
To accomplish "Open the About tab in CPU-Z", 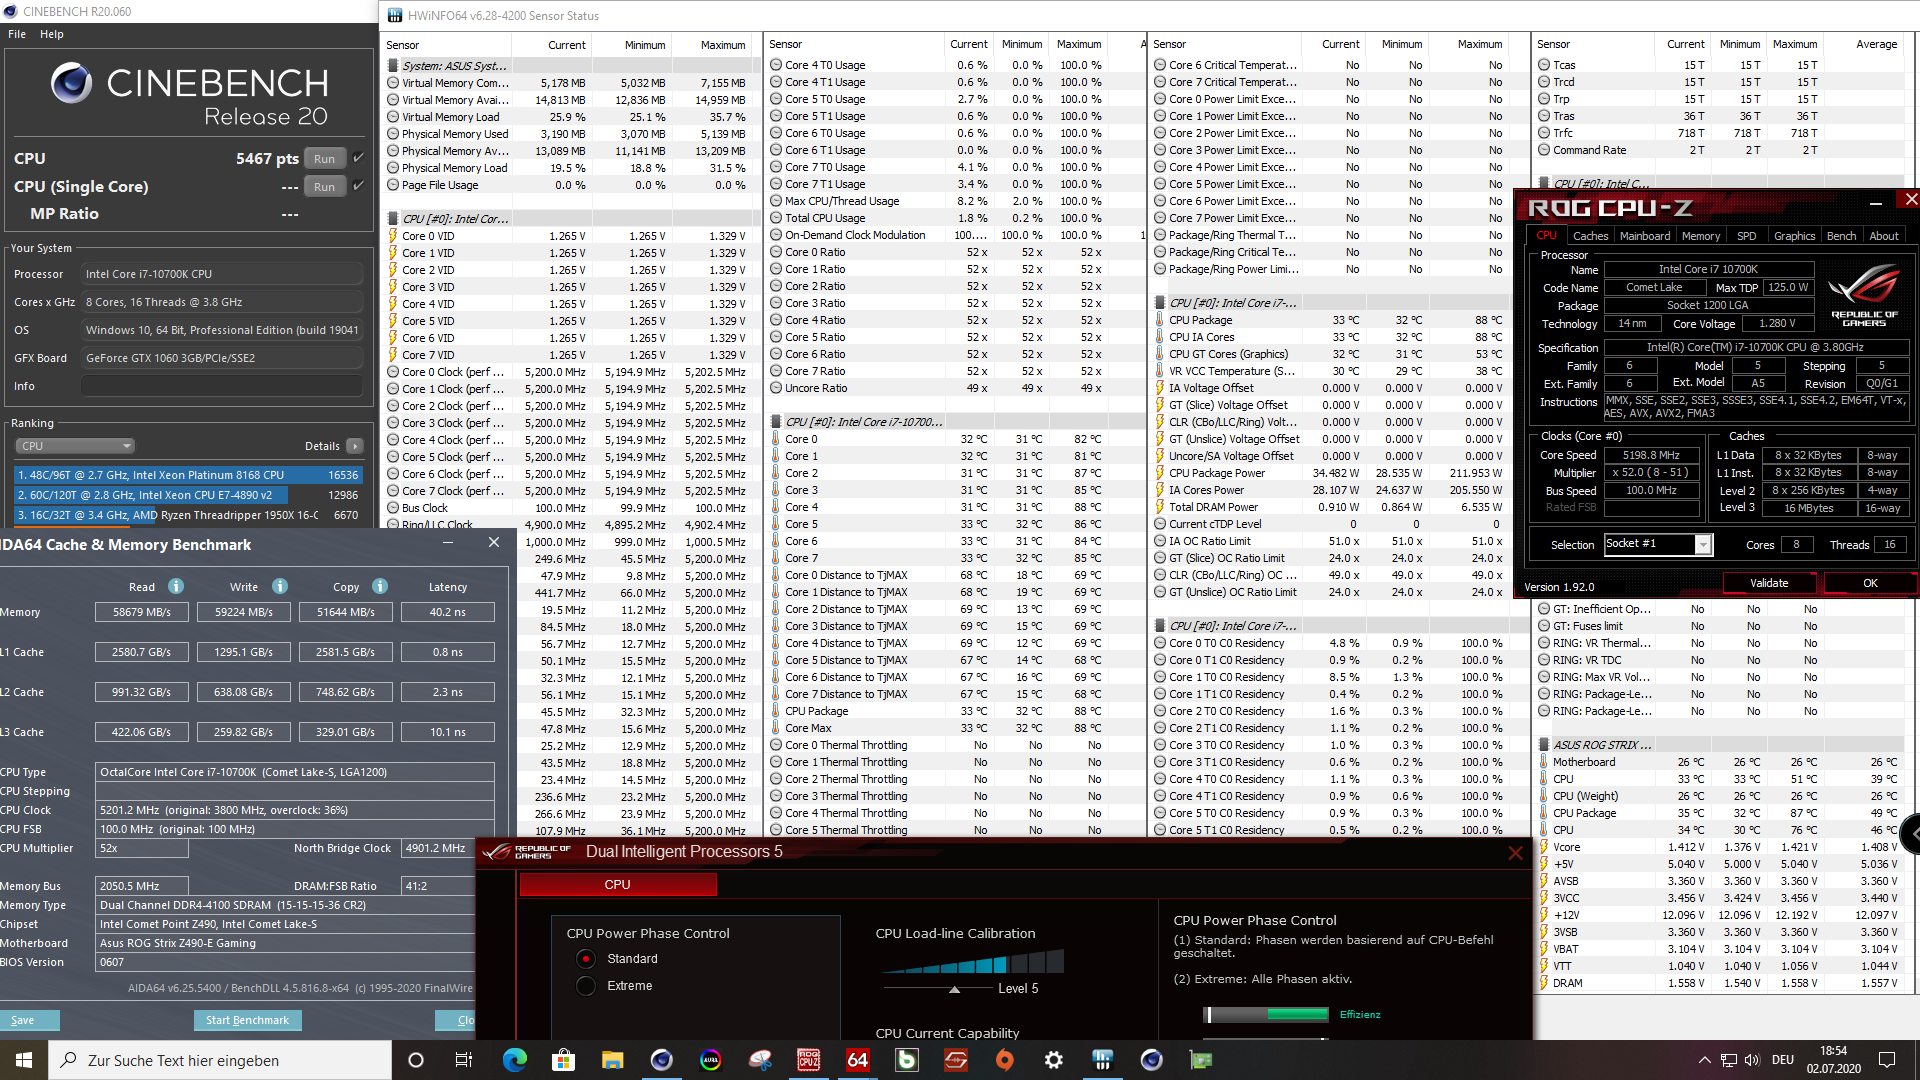I will 1884,236.
